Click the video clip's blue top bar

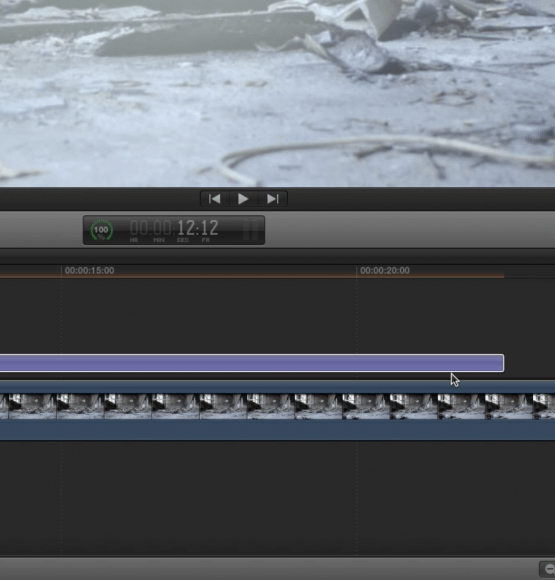point(278,387)
